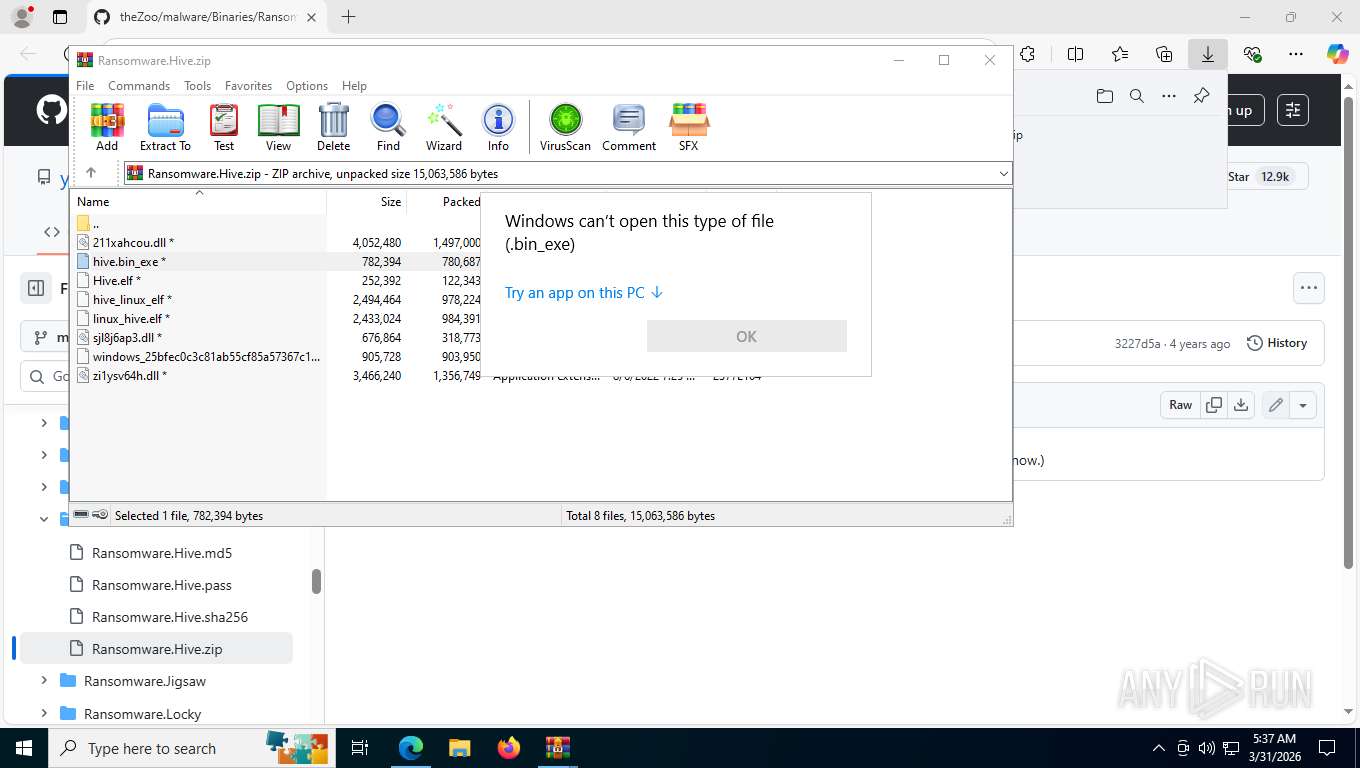Download raw file icon on GitHub
Viewport: 1360px width, 768px height.
coord(1241,405)
